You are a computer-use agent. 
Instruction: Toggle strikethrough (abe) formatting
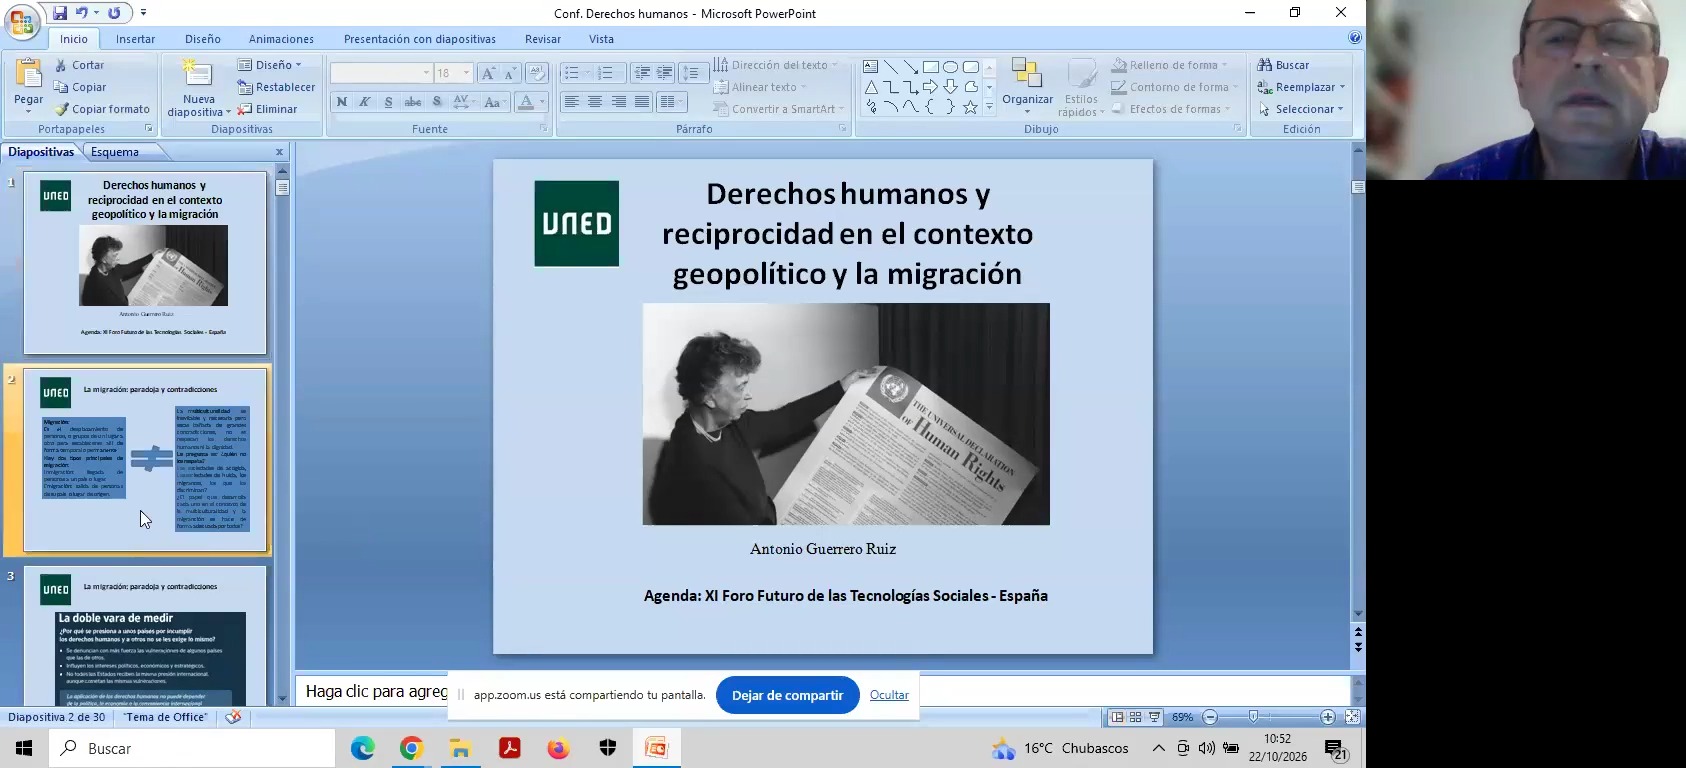click(412, 102)
